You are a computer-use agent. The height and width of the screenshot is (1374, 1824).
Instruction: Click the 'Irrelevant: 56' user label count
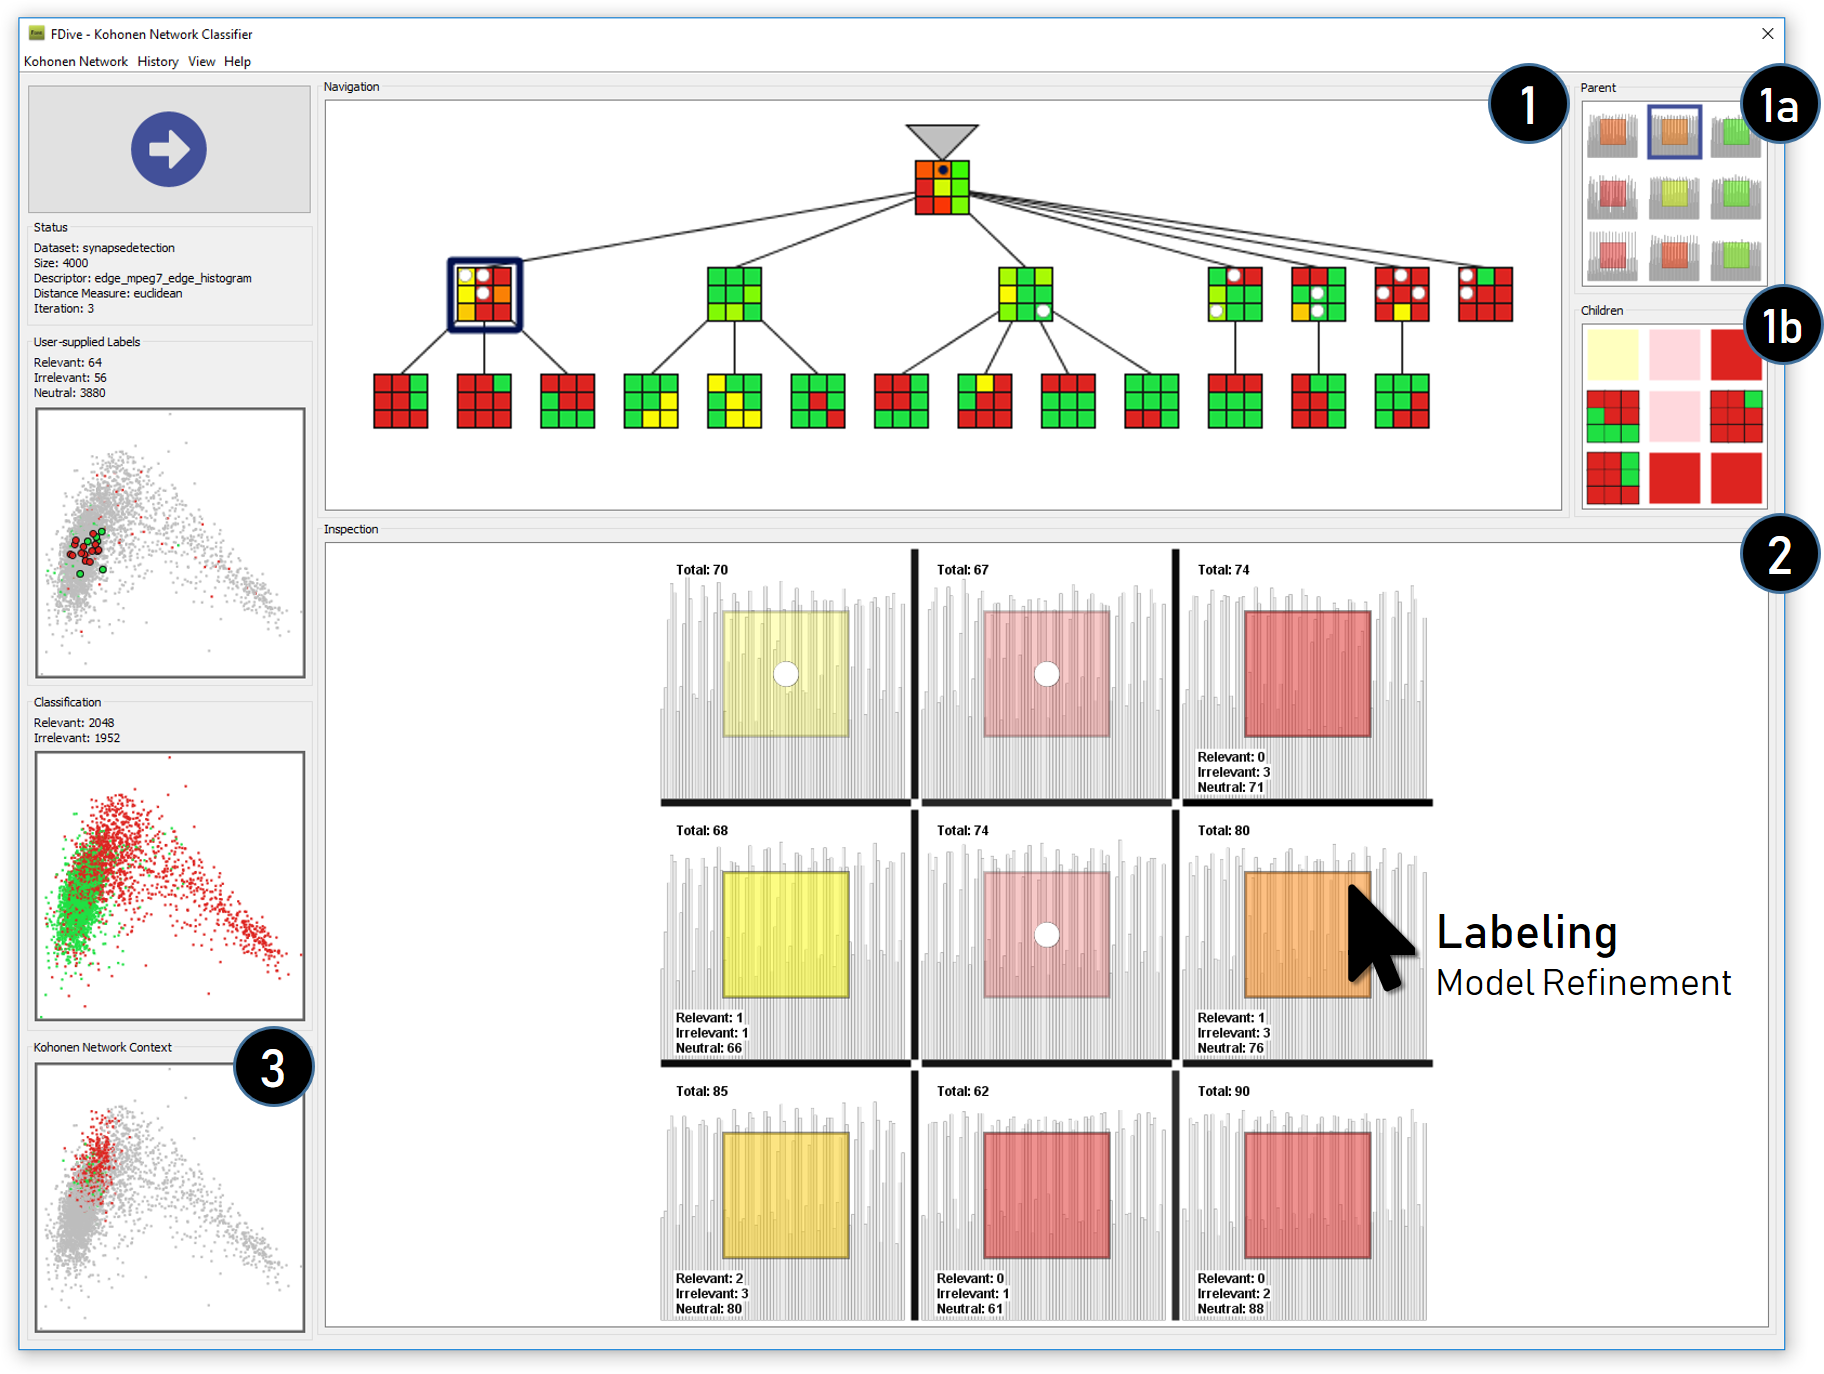70,378
